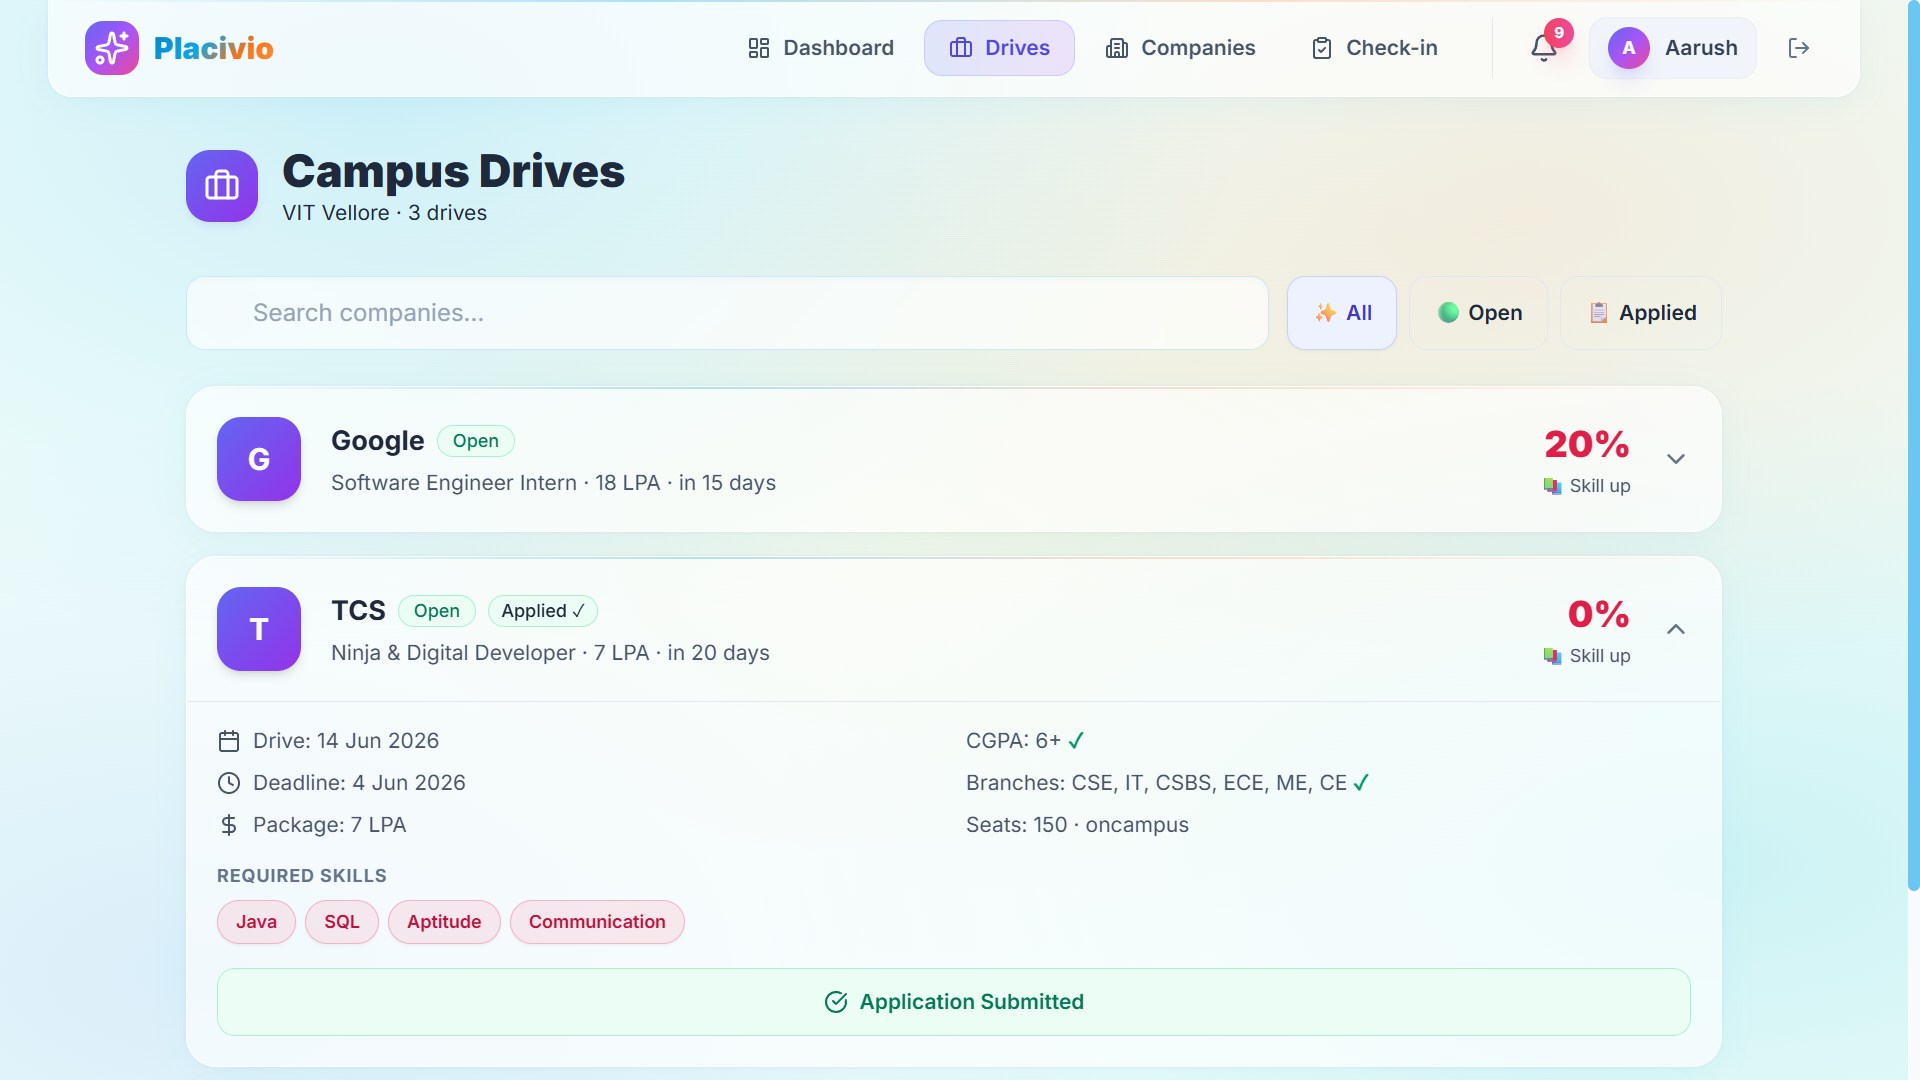Click the Campus Drives heading

point(453,171)
